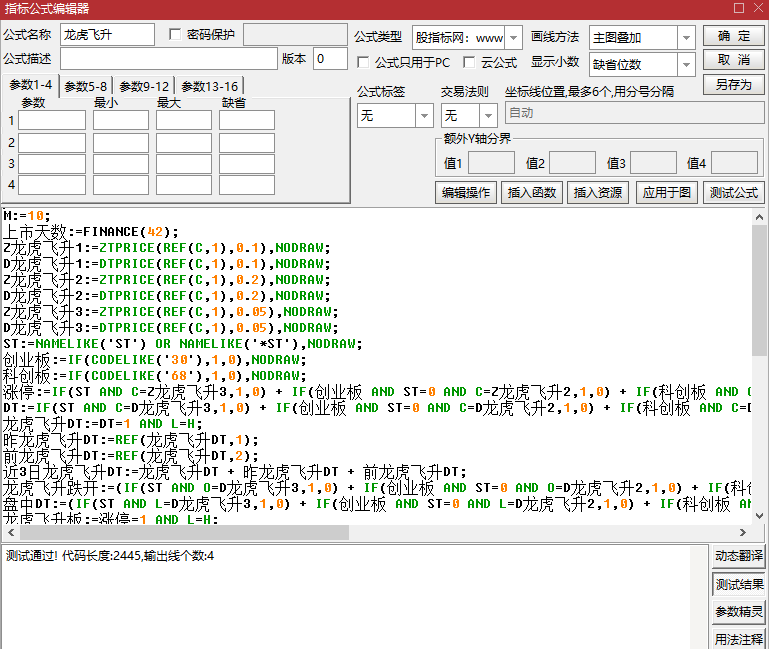Open the 公式类型 dropdown
Image resolution: width=769 pixels, height=649 pixels.
513,38
